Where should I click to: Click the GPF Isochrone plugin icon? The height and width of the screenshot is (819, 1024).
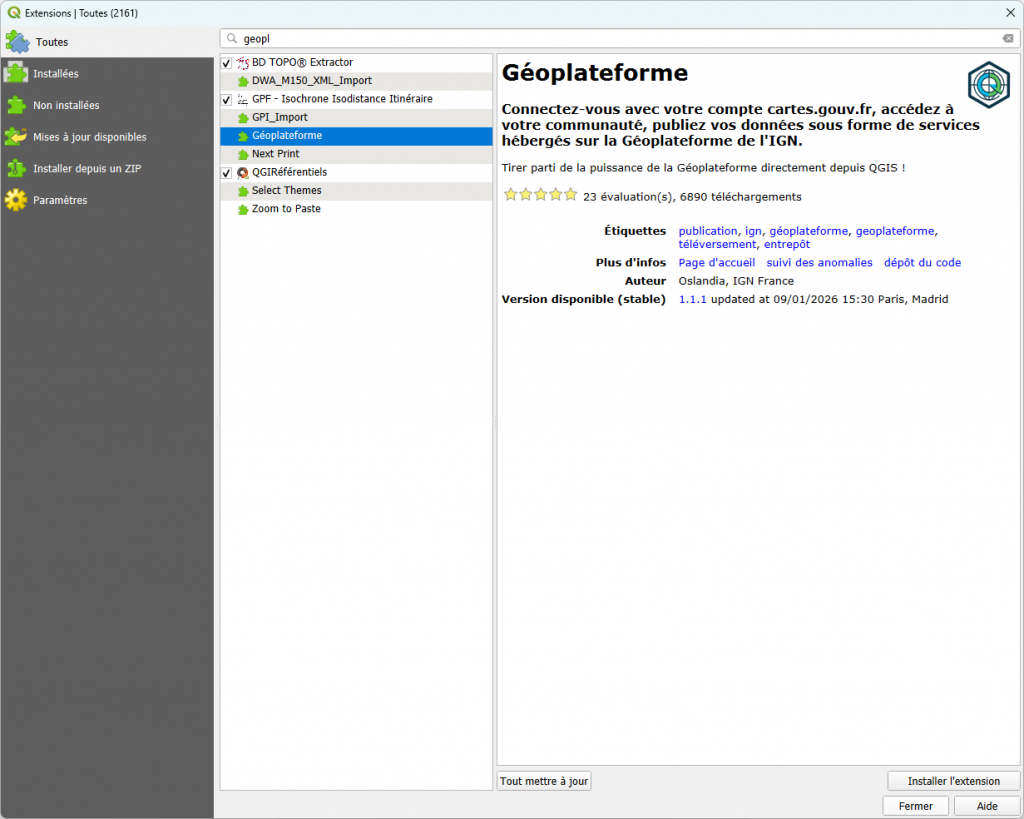(243, 100)
